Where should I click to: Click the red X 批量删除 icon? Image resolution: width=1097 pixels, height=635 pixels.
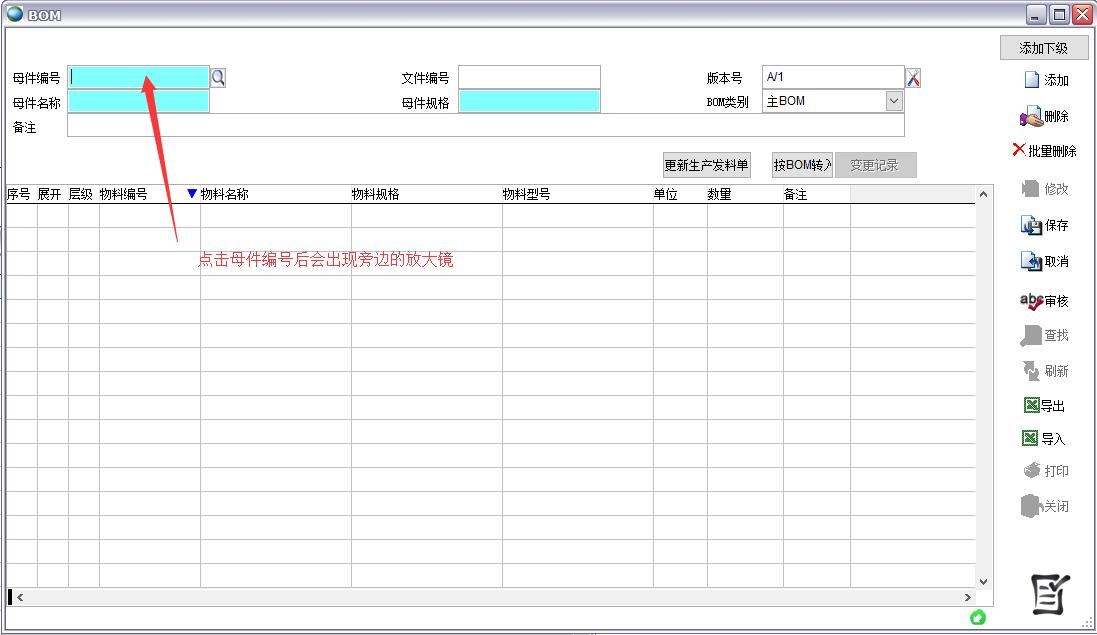tap(1019, 150)
